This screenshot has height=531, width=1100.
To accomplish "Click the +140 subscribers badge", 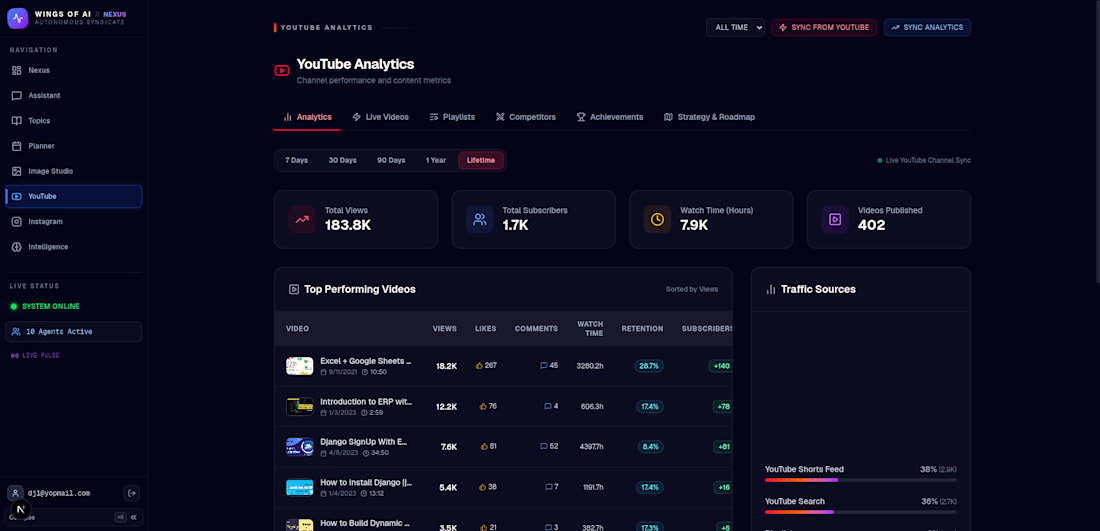I will 720,366.
